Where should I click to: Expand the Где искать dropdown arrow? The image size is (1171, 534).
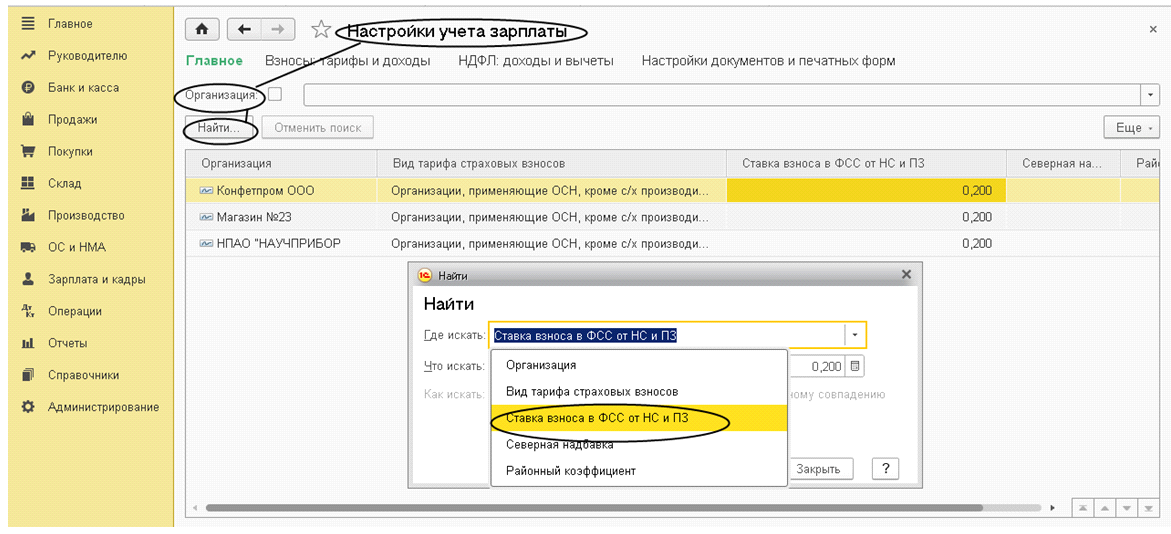pyautogui.click(x=855, y=335)
